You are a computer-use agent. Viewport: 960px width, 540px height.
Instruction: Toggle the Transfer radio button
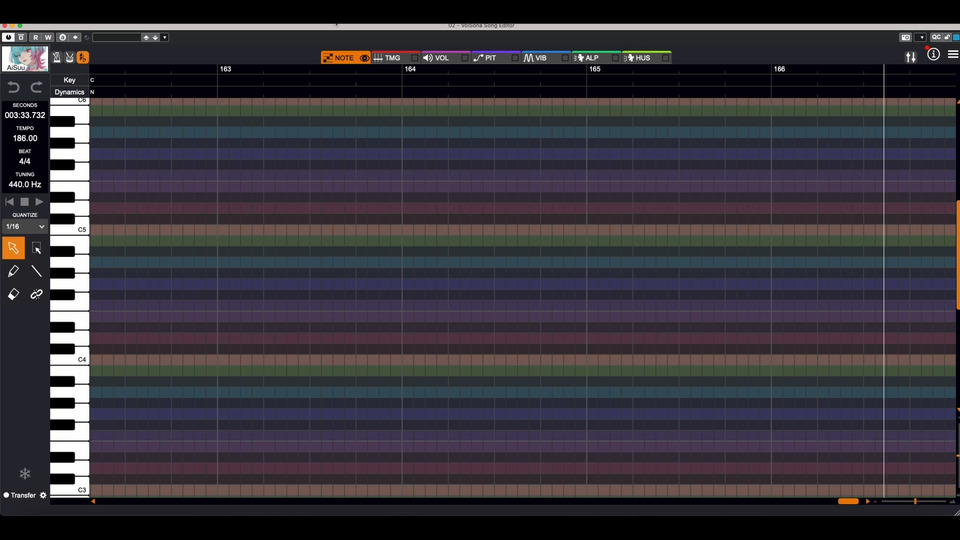click(6, 495)
